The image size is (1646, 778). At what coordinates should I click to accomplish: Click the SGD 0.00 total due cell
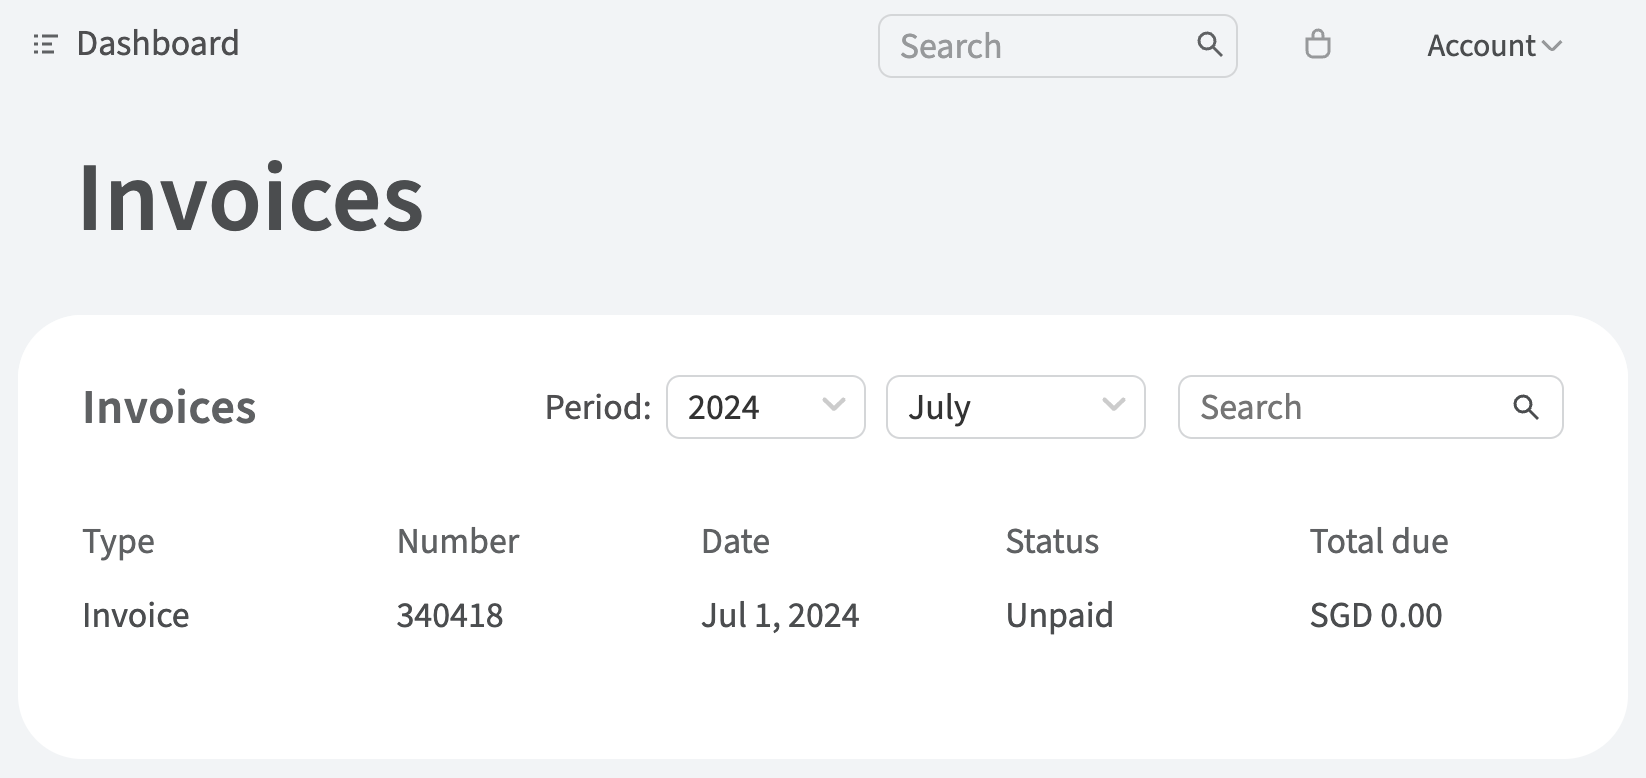tap(1376, 615)
